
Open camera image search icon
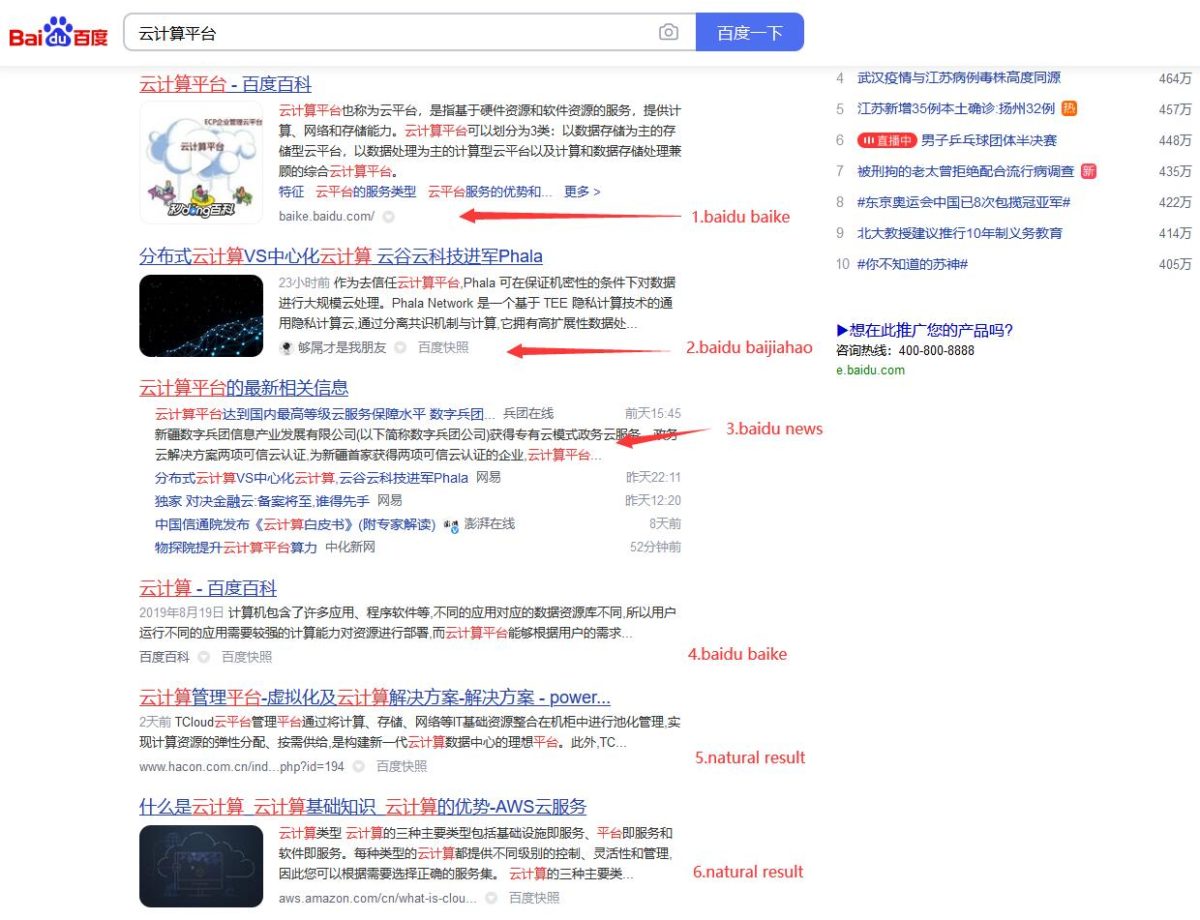[668, 33]
